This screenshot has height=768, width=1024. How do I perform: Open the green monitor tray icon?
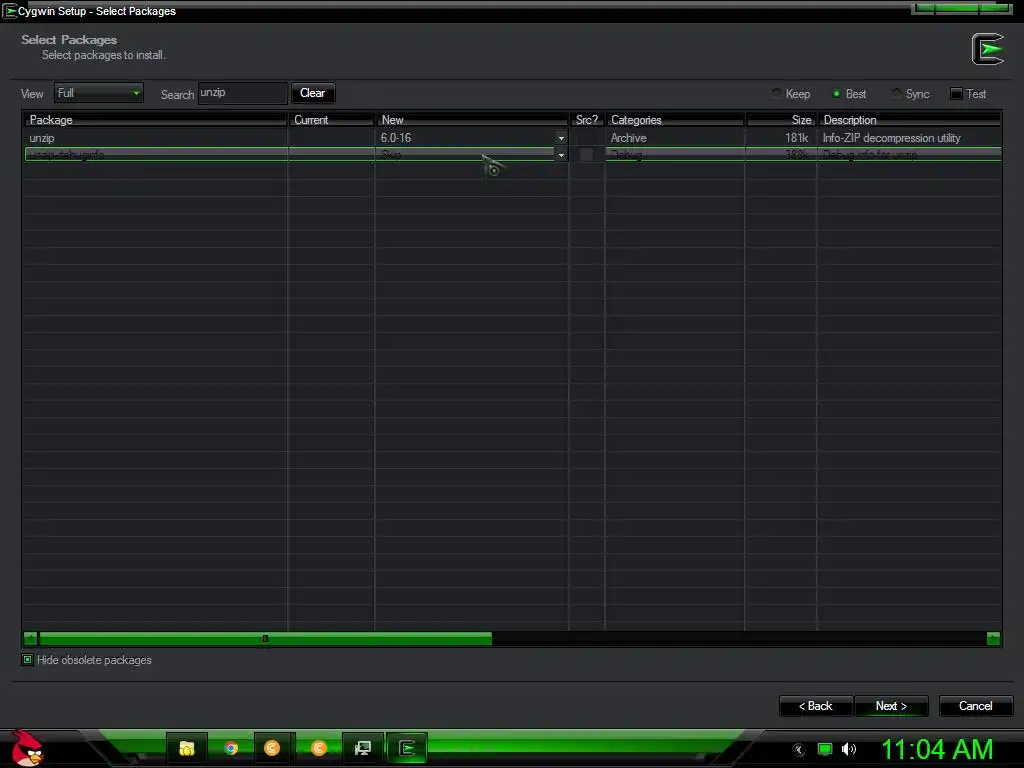pyautogui.click(x=825, y=749)
